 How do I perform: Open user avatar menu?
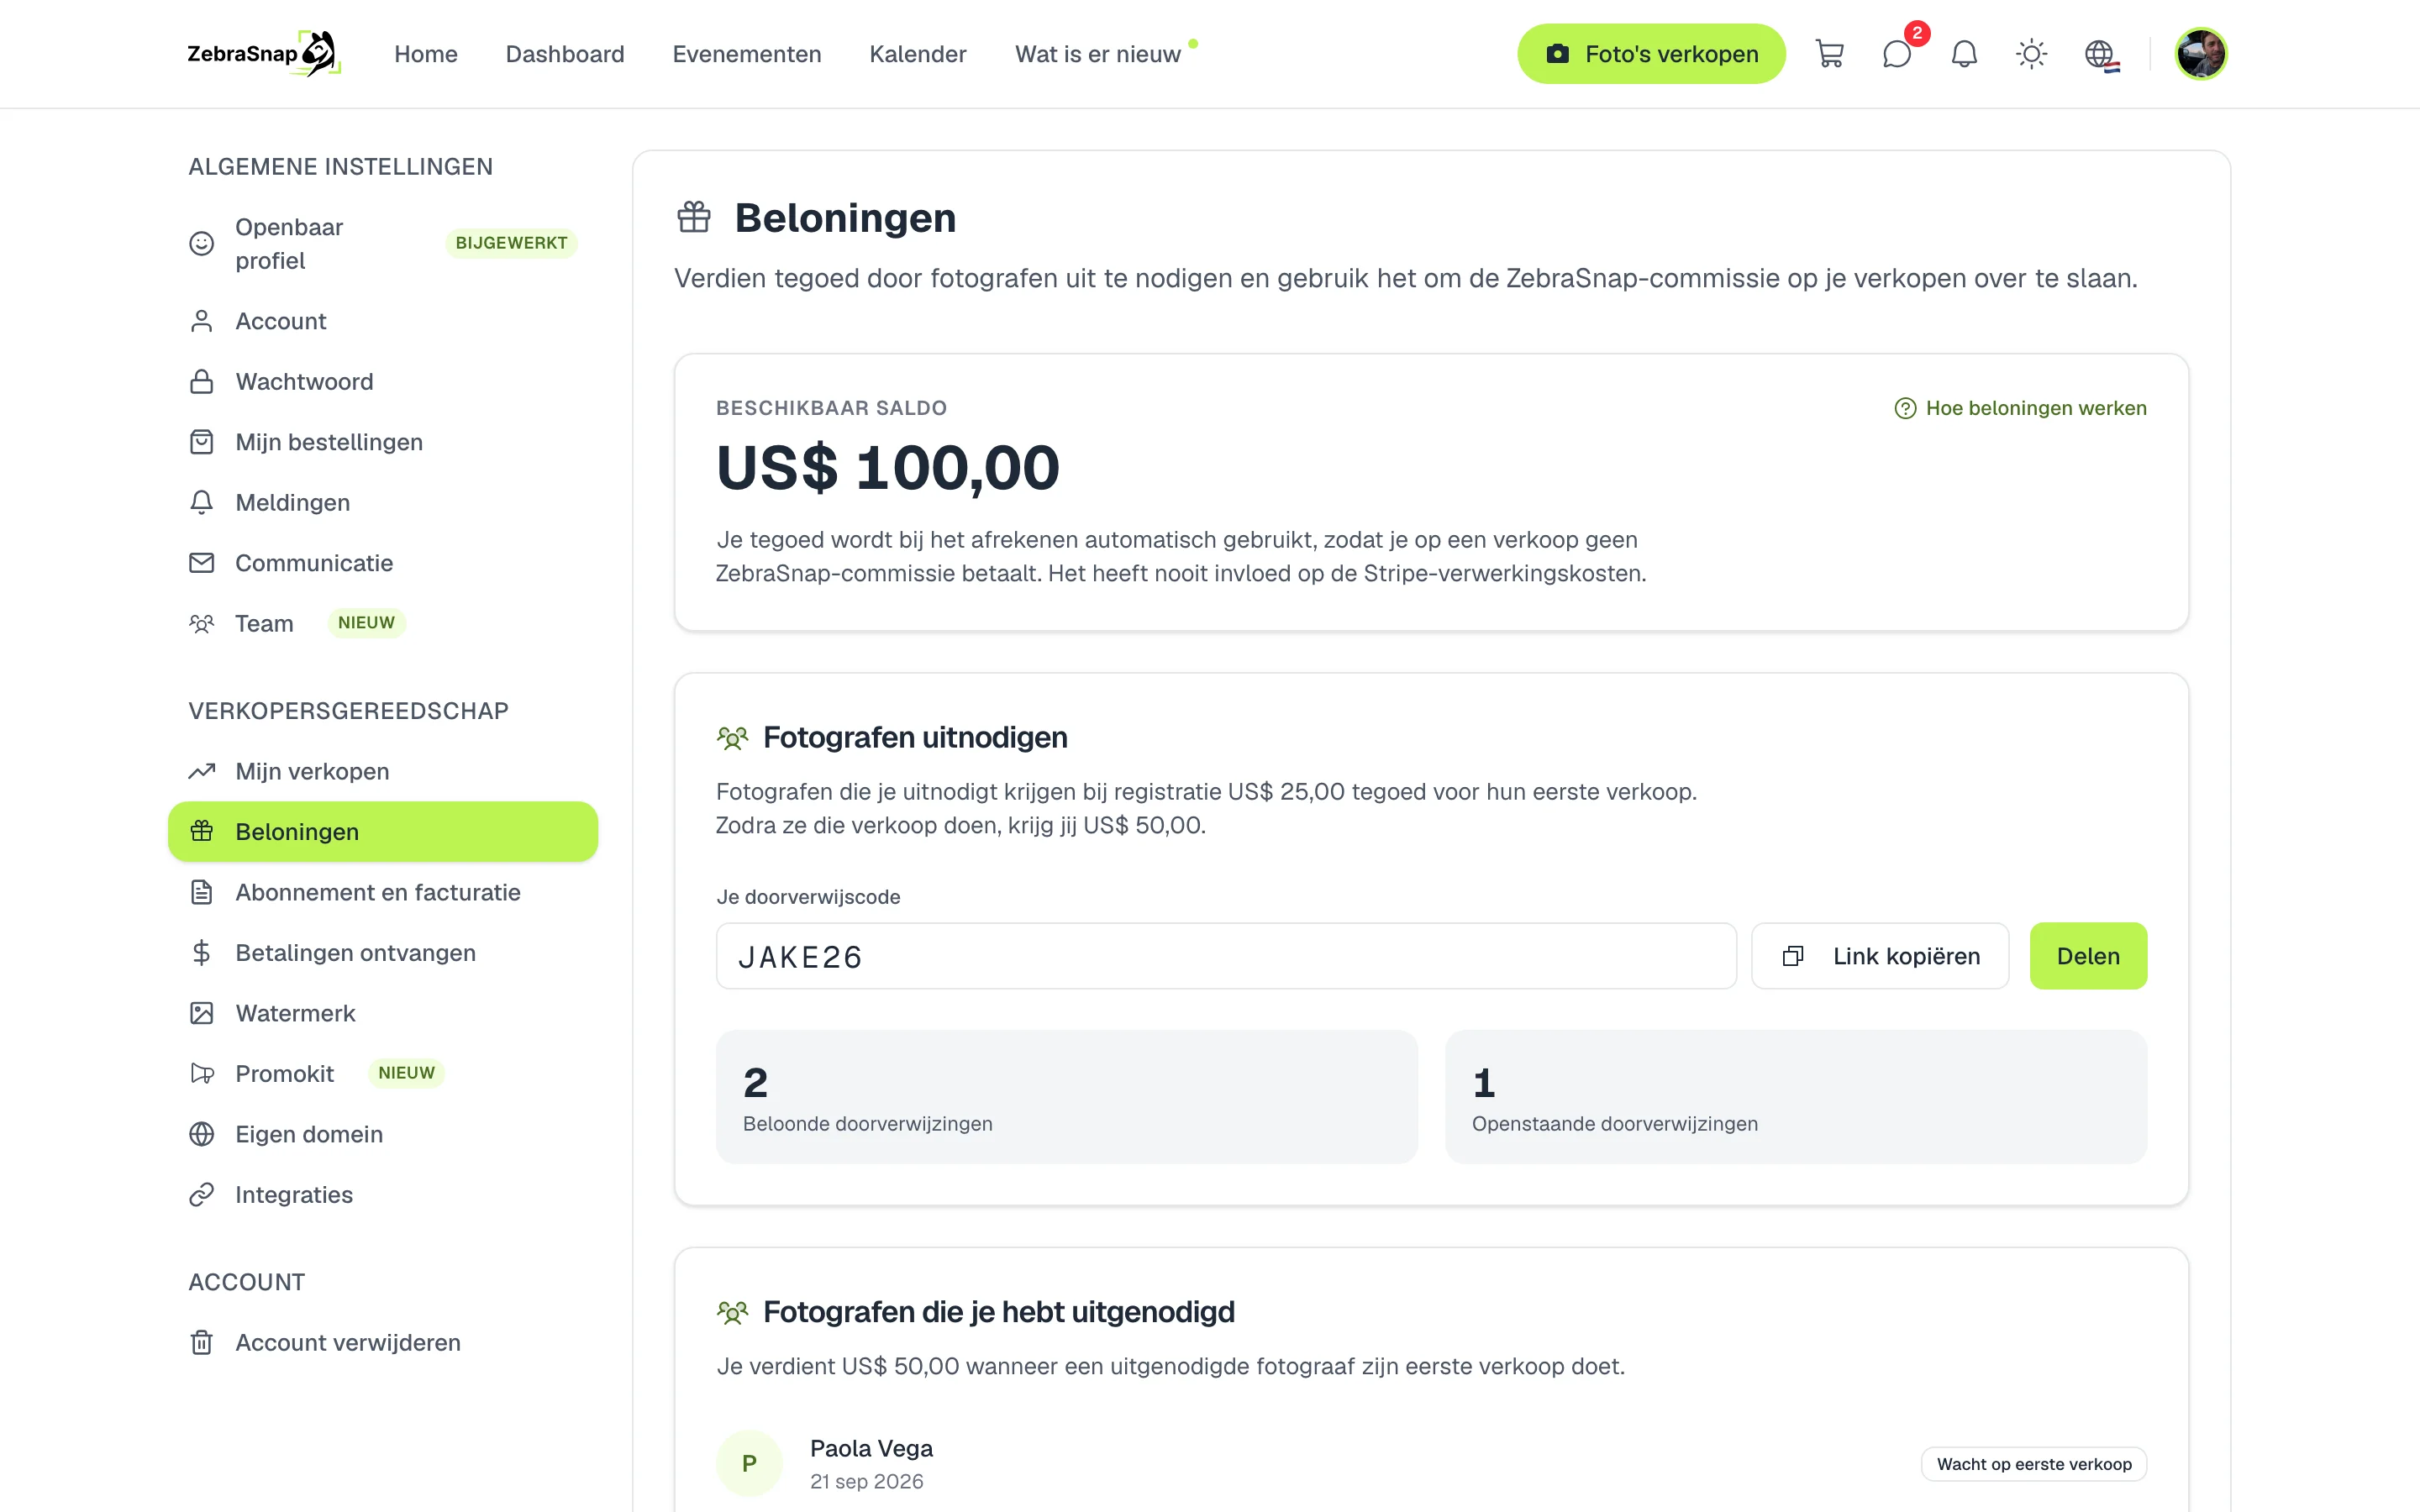[x=2200, y=54]
